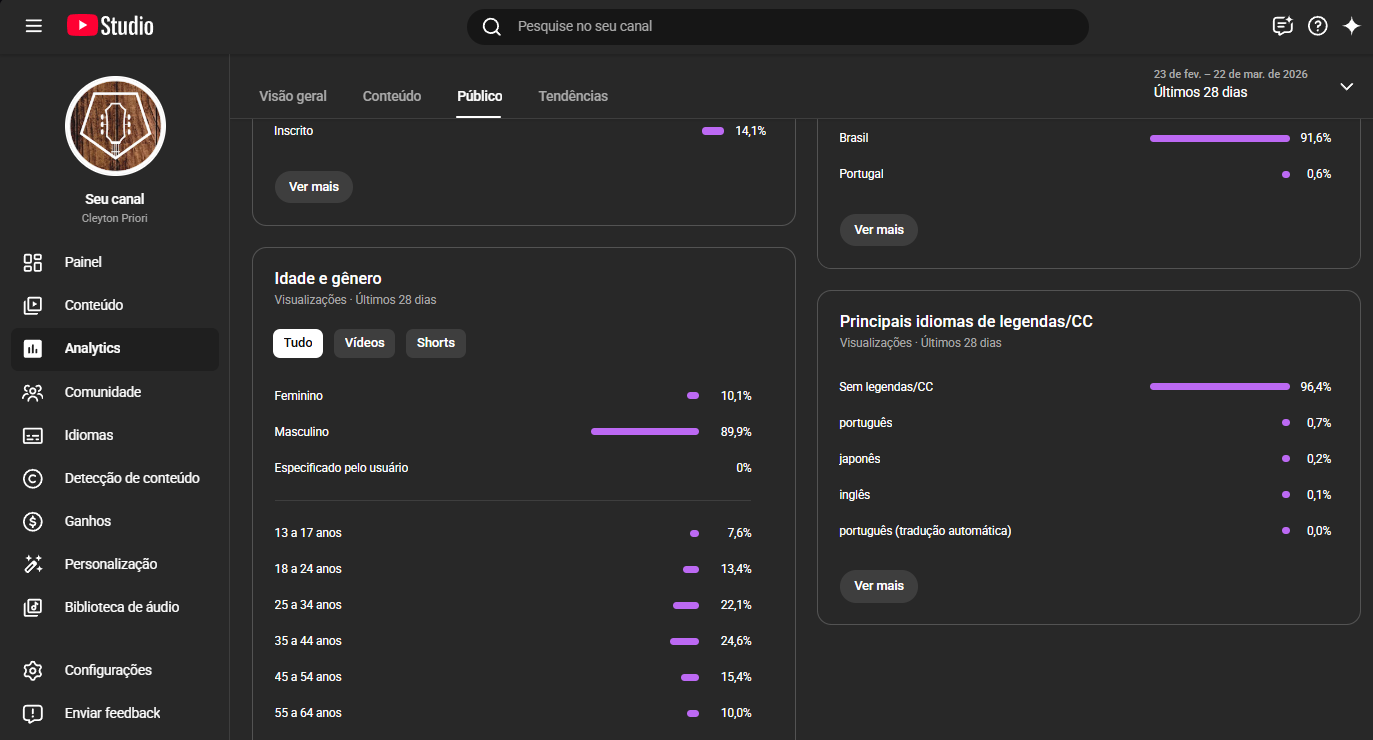Open Configurações in the sidebar
The image size is (1373, 740).
[108, 670]
